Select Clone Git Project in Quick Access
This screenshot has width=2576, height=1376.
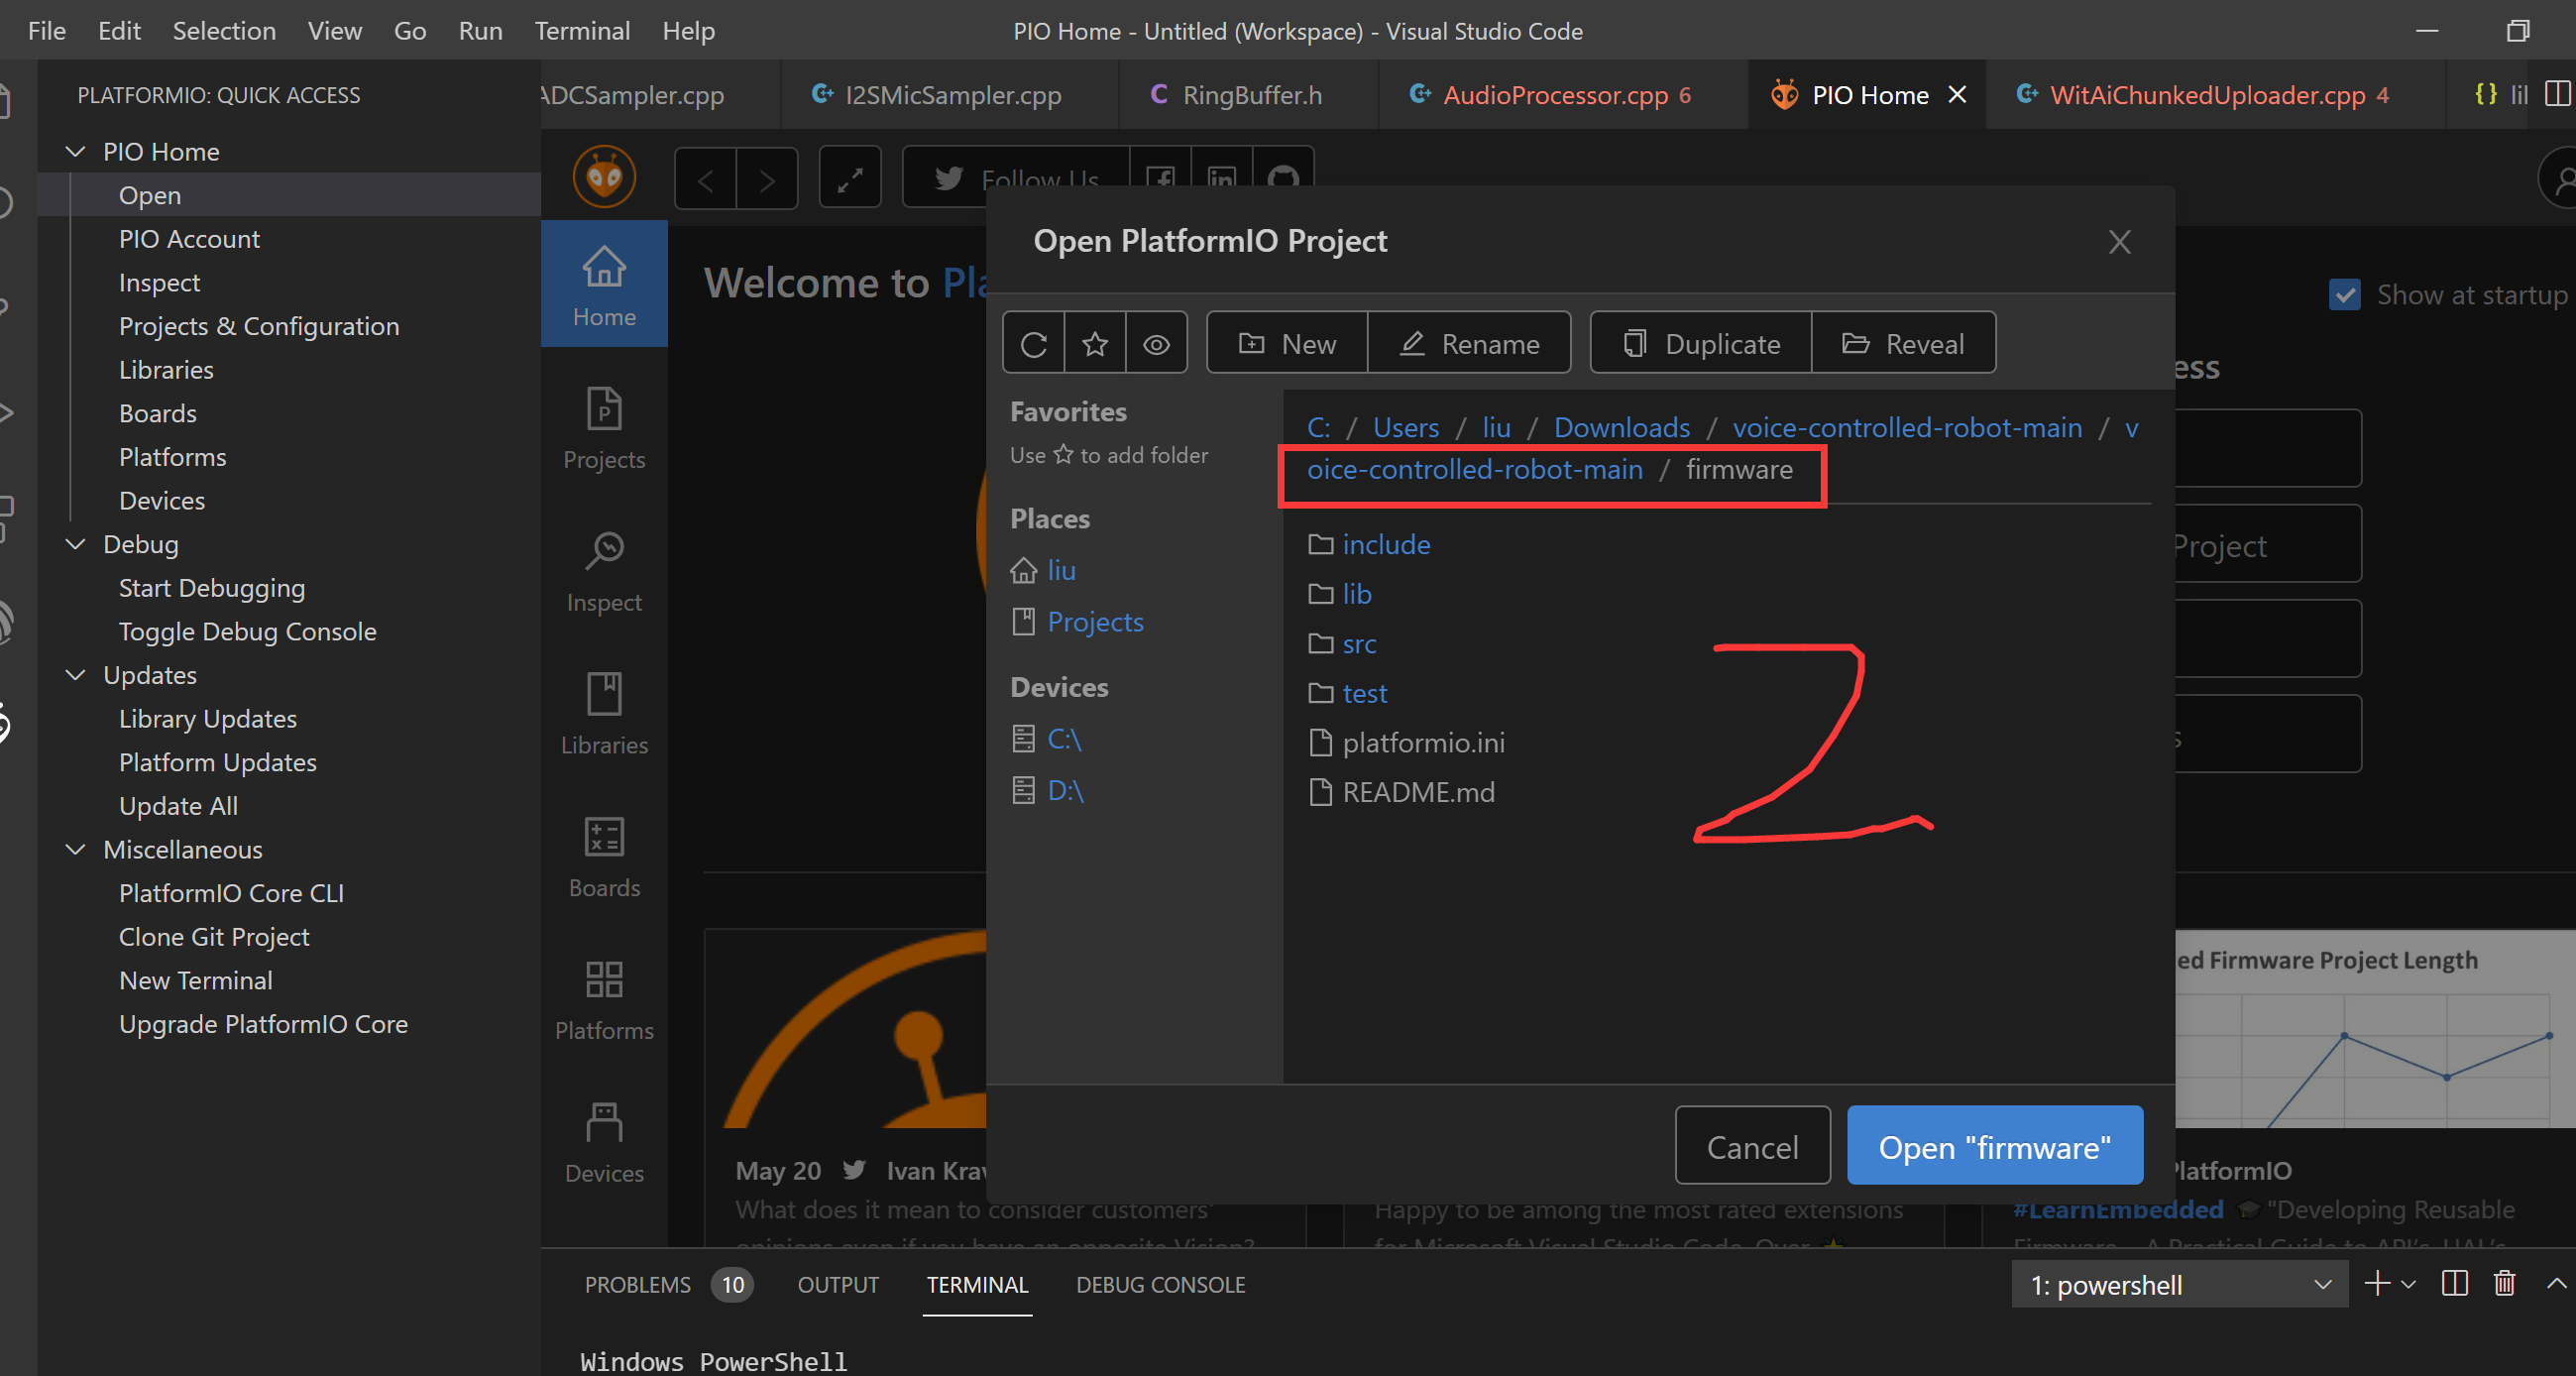tap(214, 936)
